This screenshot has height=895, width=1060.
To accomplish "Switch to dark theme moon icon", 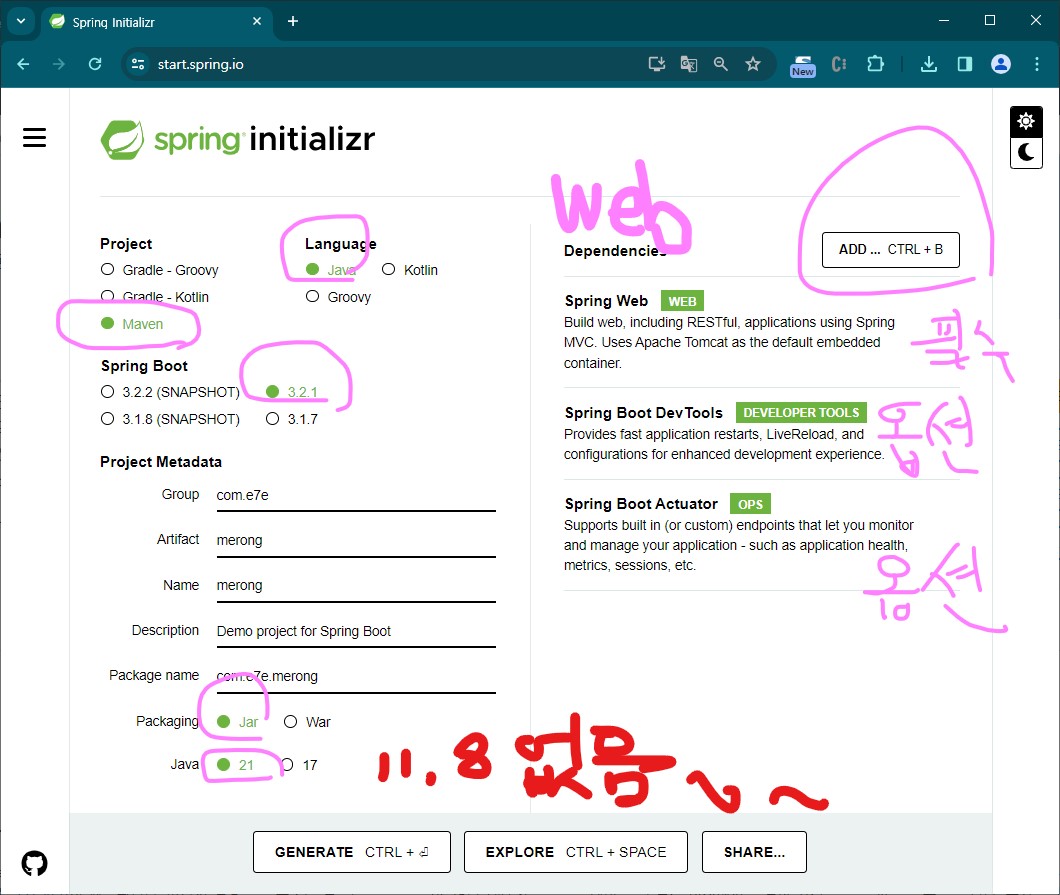I will [1026, 152].
